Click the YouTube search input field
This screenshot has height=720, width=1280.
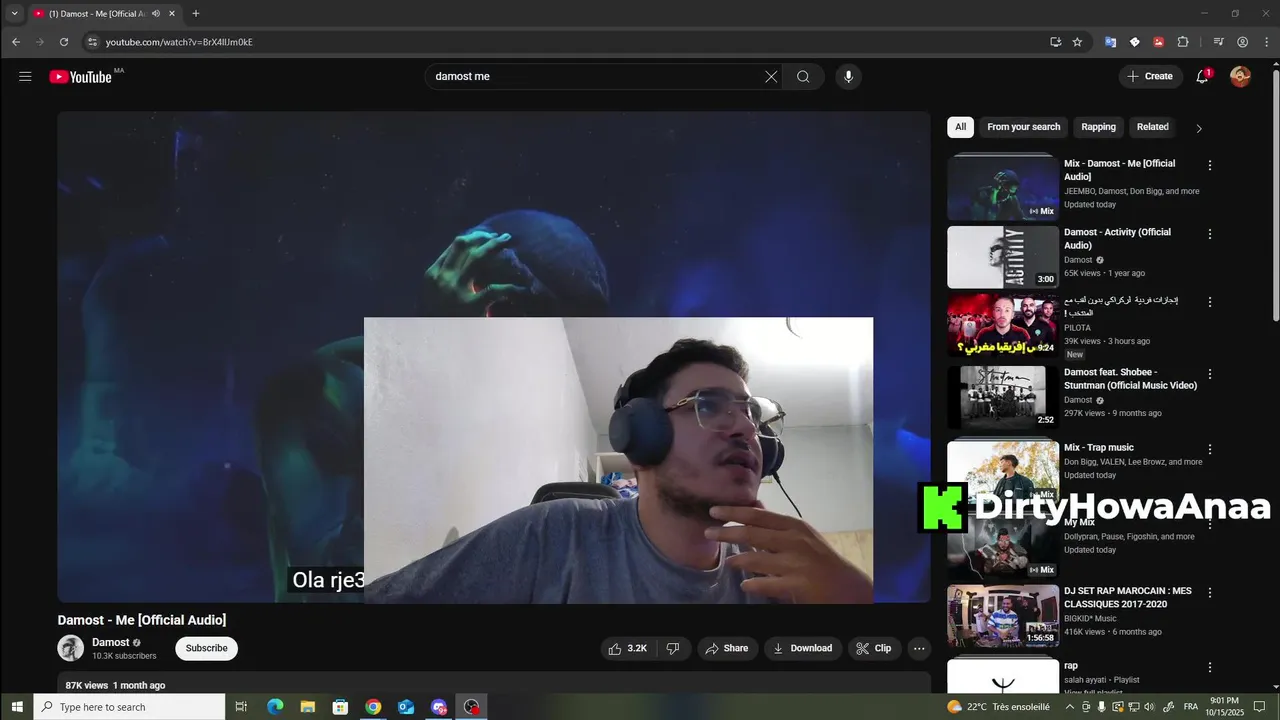pos(595,76)
